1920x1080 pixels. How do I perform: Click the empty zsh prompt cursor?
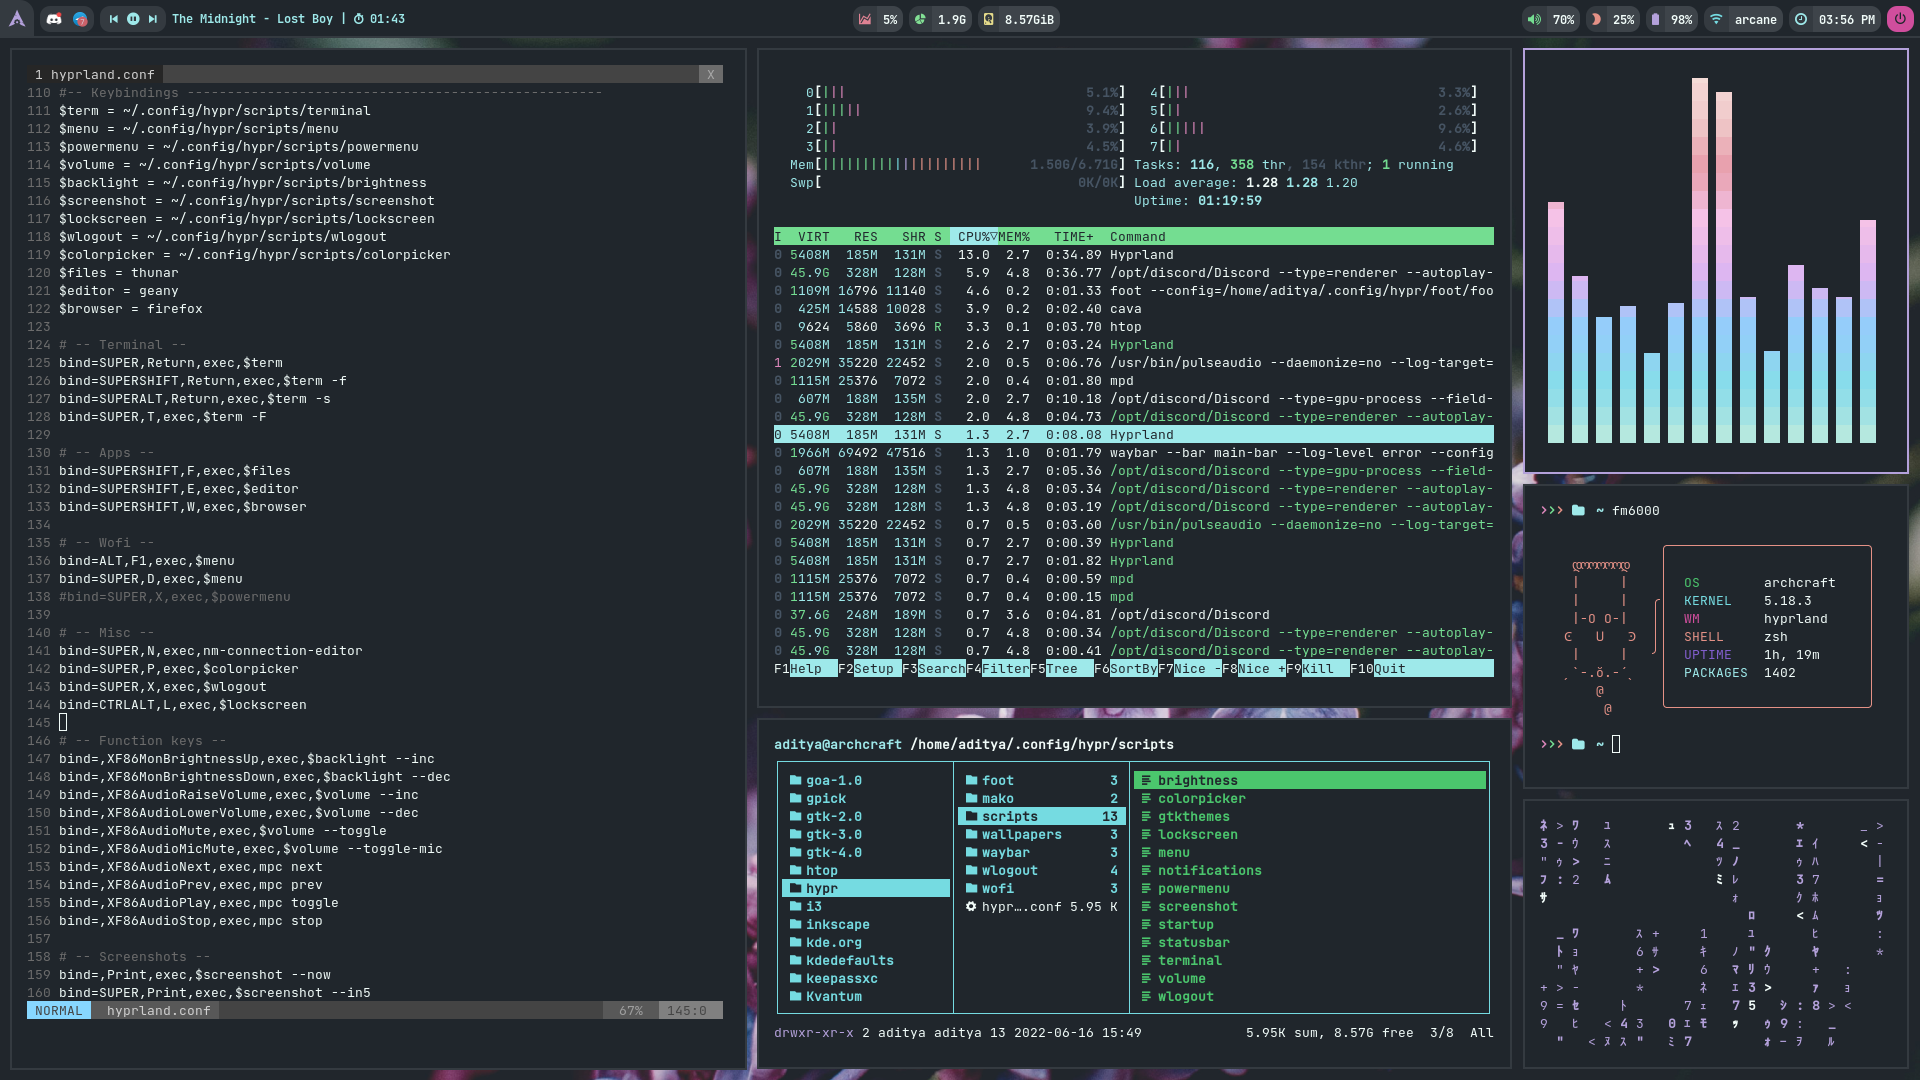[x=1616, y=744]
